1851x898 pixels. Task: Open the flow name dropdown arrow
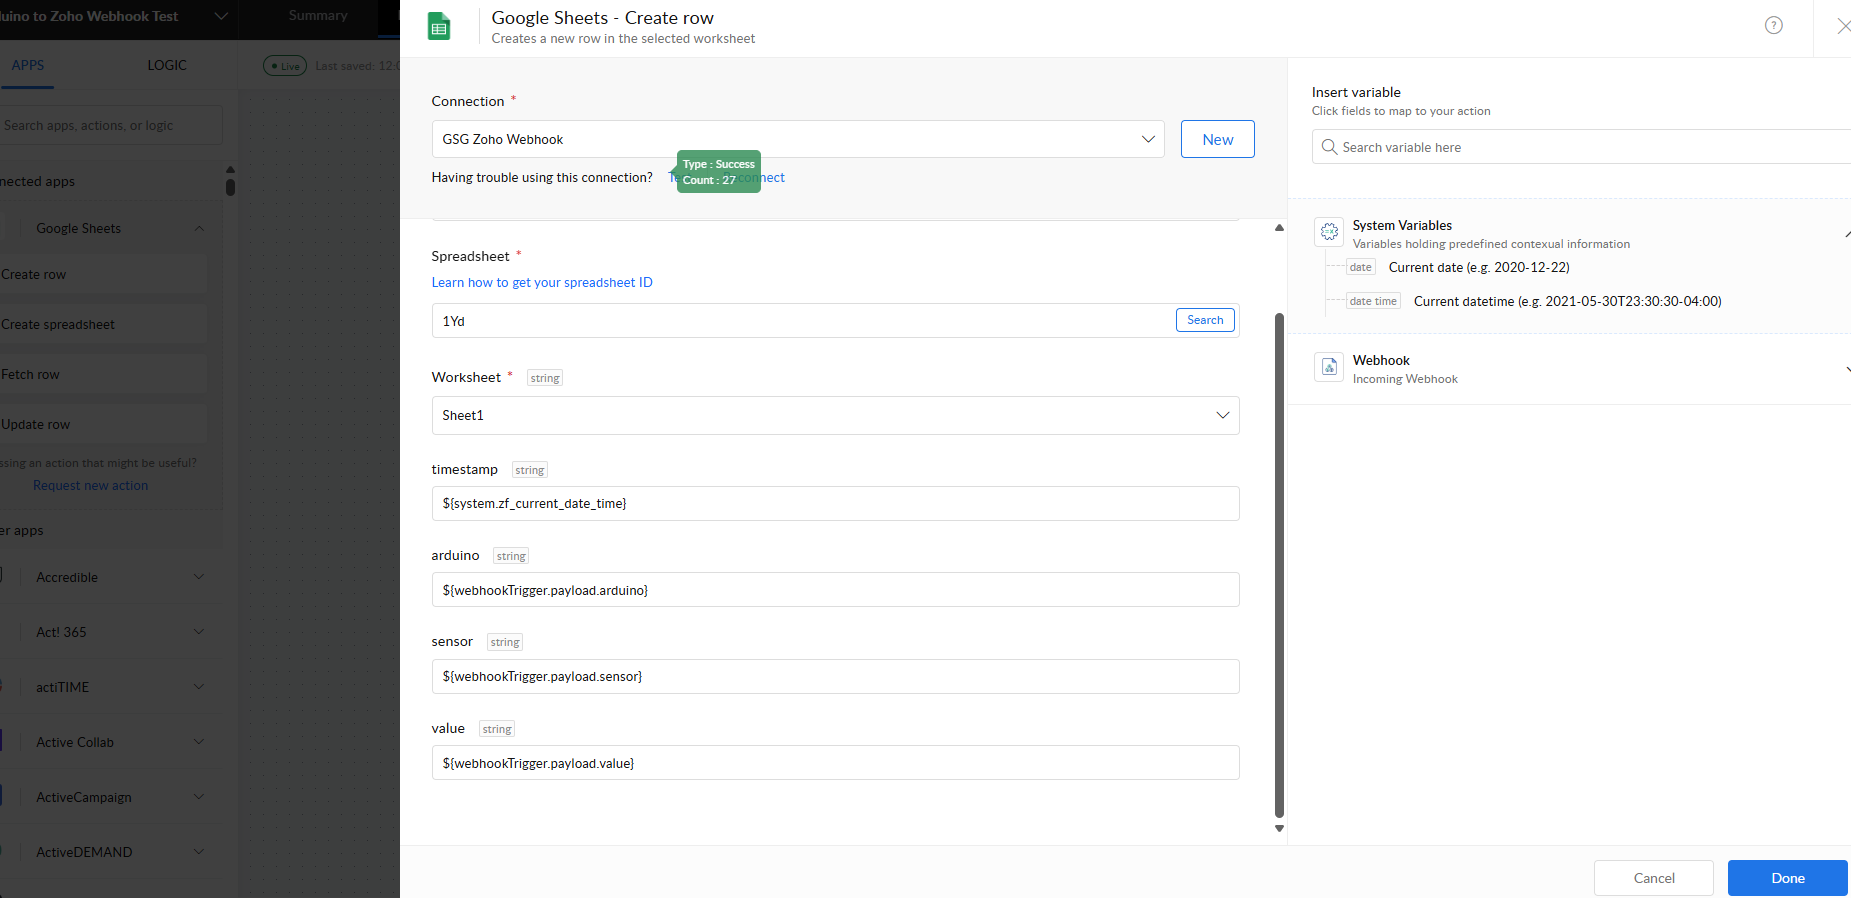coord(221,16)
